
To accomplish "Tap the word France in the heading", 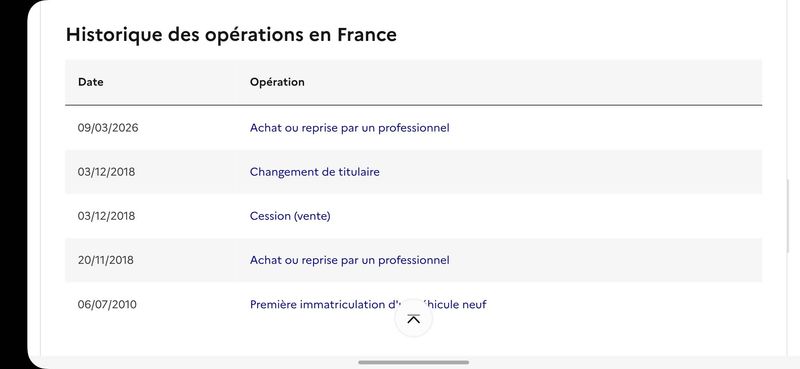I will (x=367, y=35).
